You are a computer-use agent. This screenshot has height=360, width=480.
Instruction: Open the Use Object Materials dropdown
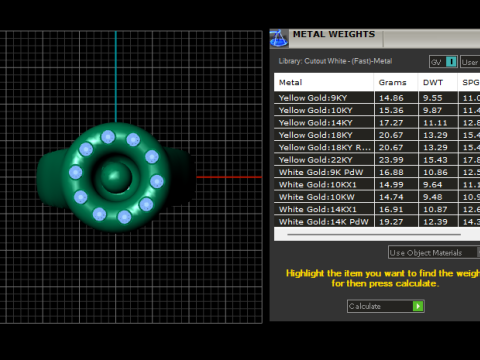[434, 252]
